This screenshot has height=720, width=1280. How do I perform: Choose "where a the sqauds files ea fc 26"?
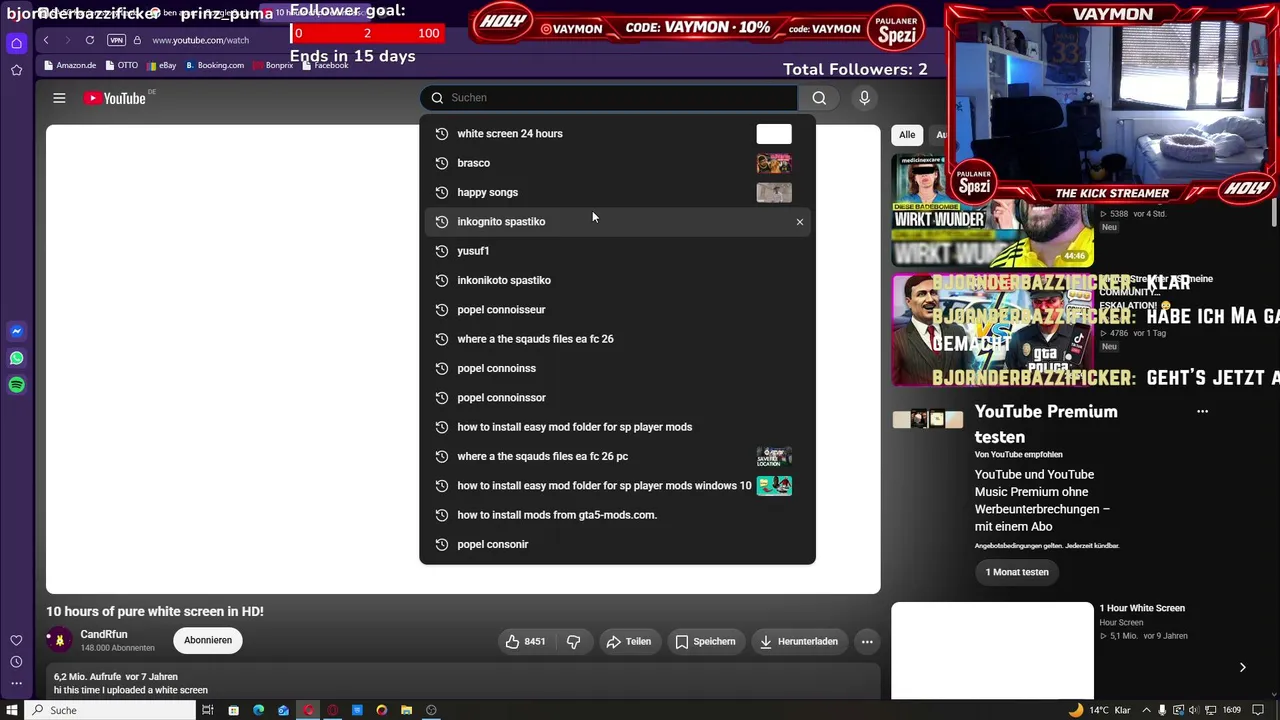click(617, 339)
